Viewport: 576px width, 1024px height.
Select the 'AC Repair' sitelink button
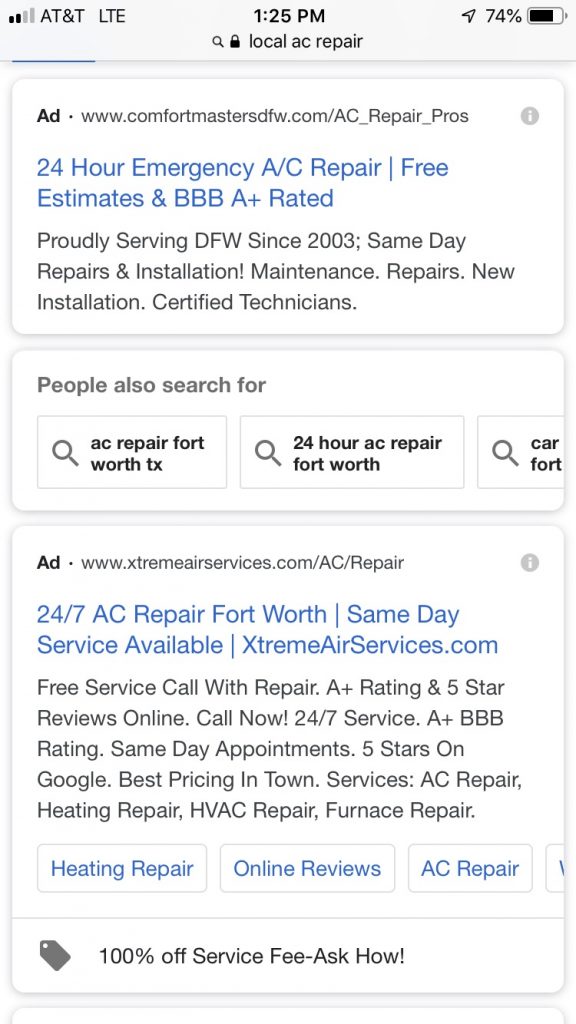470,868
